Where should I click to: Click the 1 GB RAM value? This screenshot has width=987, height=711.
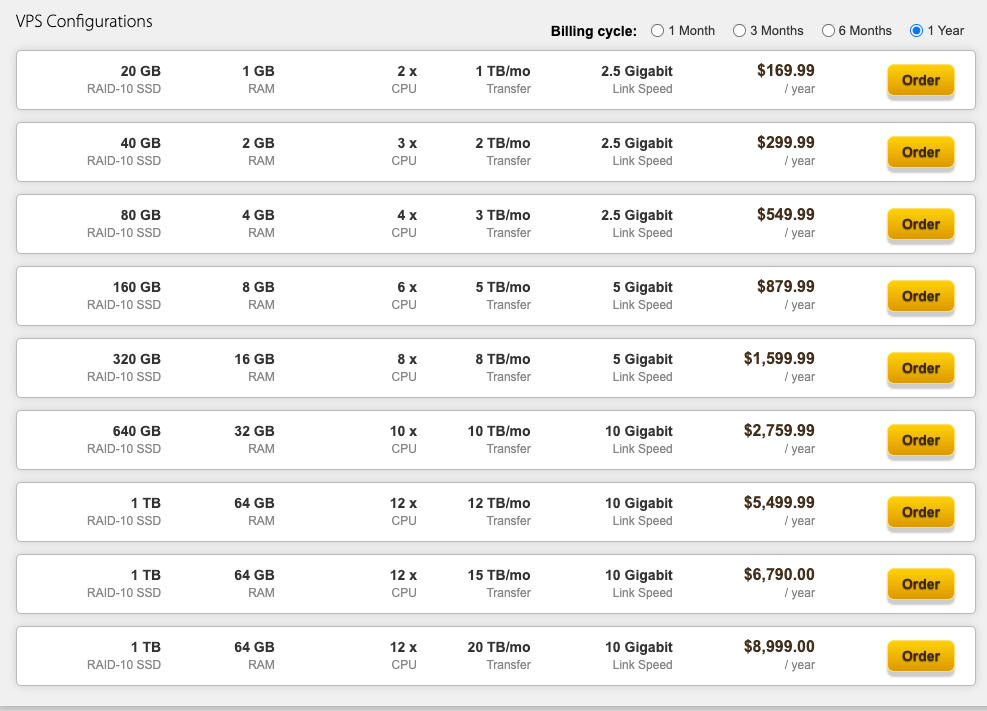pyautogui.click(x=258, y=71)
